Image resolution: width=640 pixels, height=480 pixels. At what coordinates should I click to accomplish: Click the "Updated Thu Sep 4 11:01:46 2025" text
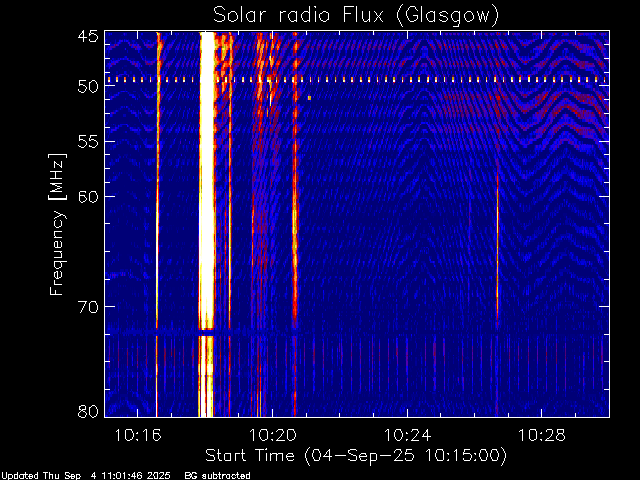[x=86, y=476]
